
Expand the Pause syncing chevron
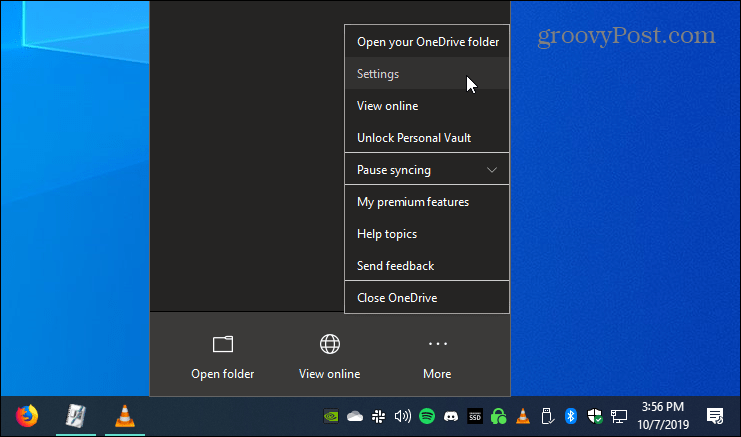[x=492, y=170]
